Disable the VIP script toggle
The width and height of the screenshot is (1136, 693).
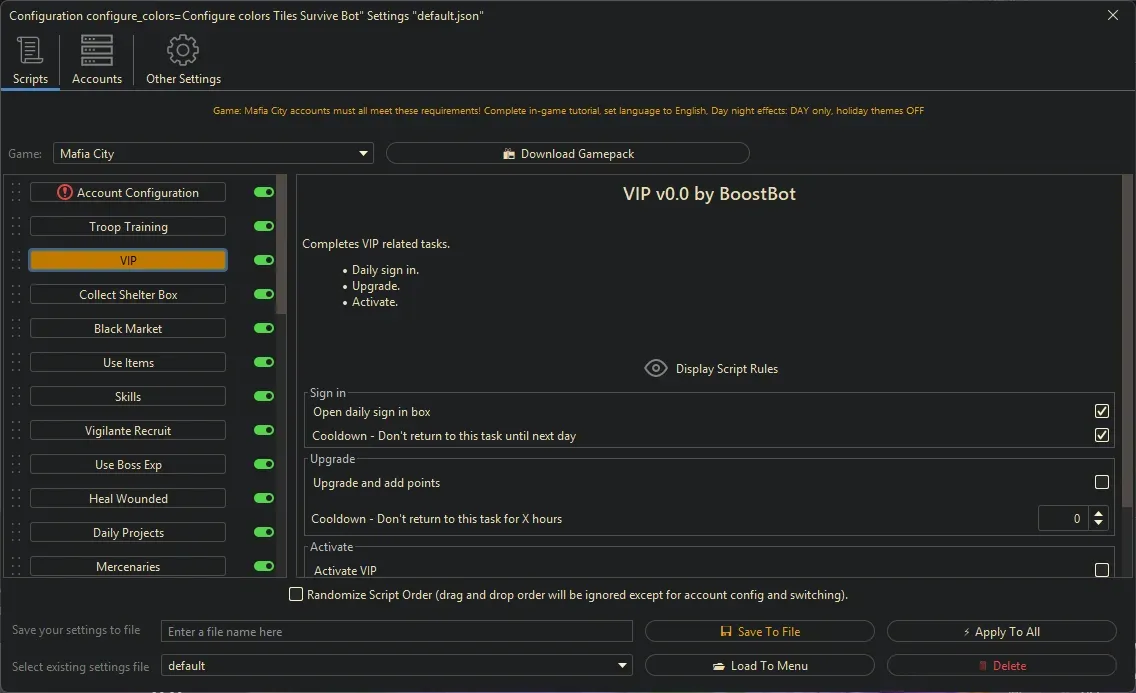pyautogui.click(x=264, y=261)
